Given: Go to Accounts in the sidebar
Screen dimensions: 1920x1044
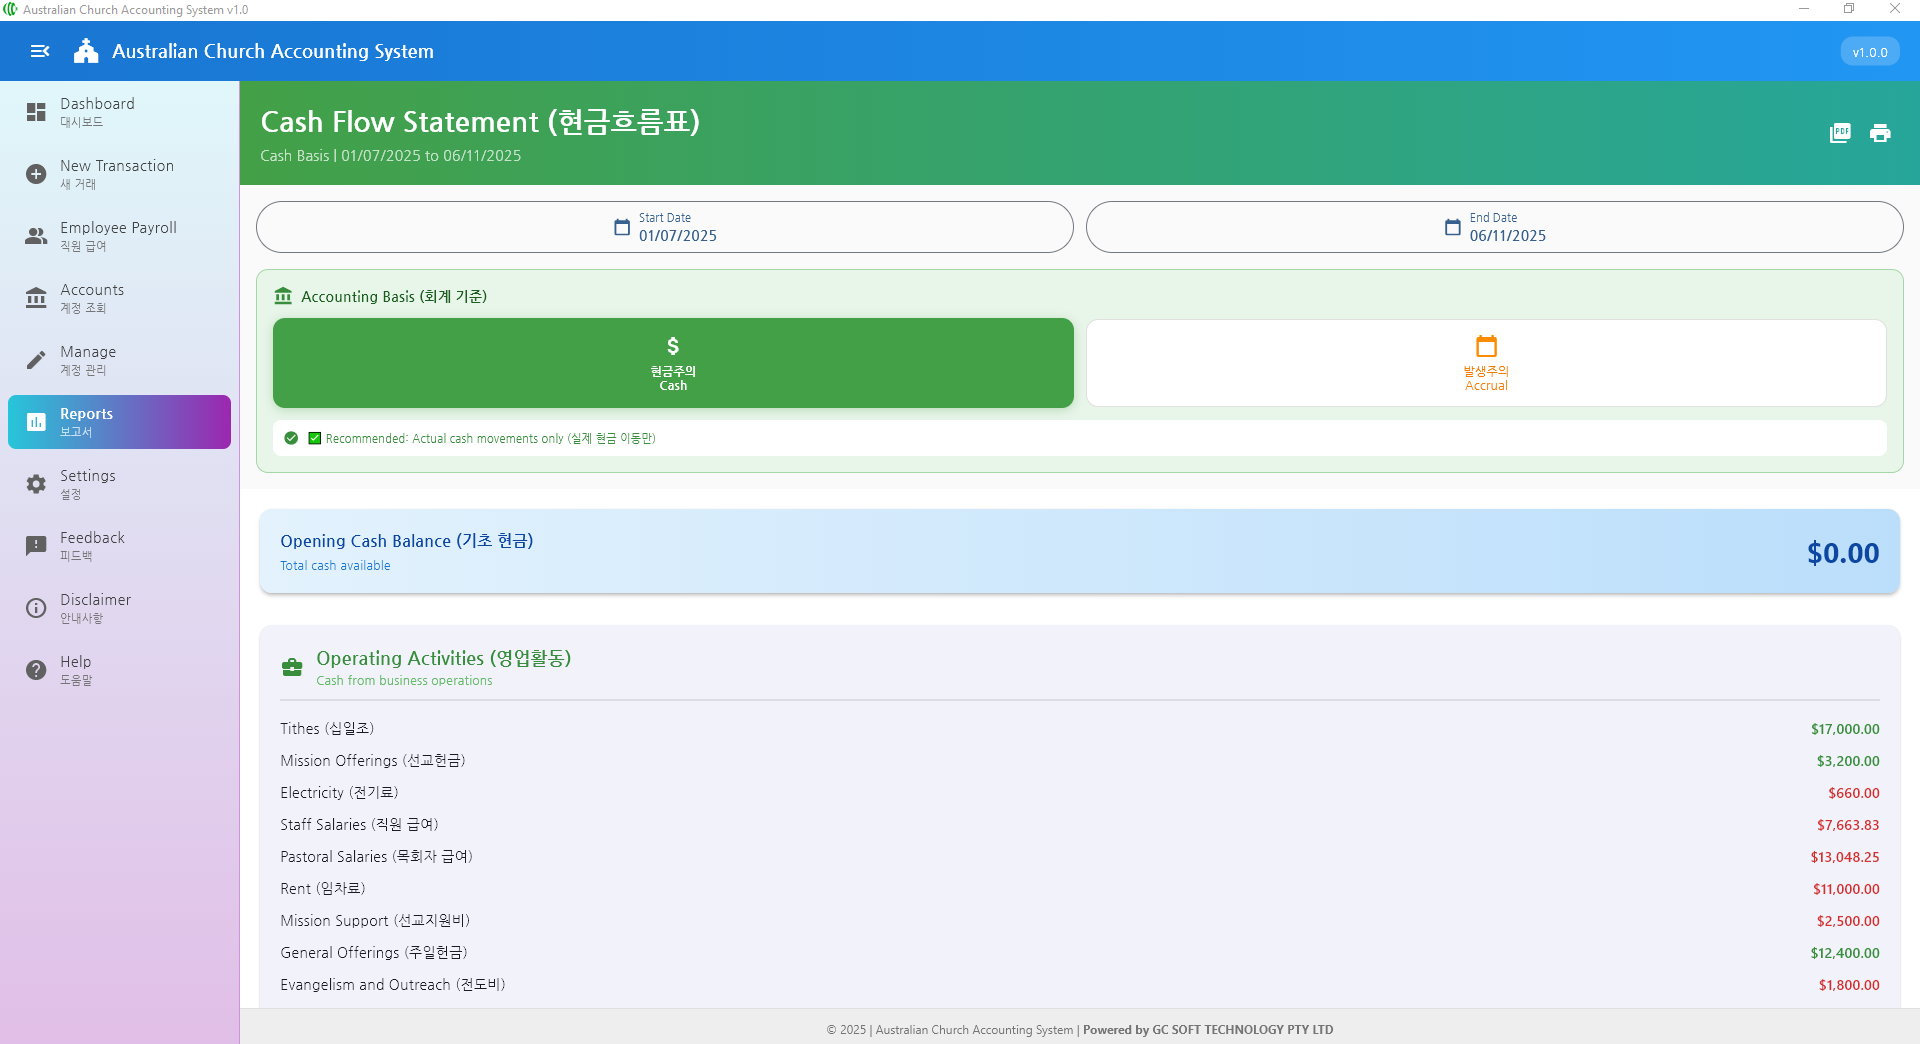Looking at the screenshot, I should click(92, 298).
